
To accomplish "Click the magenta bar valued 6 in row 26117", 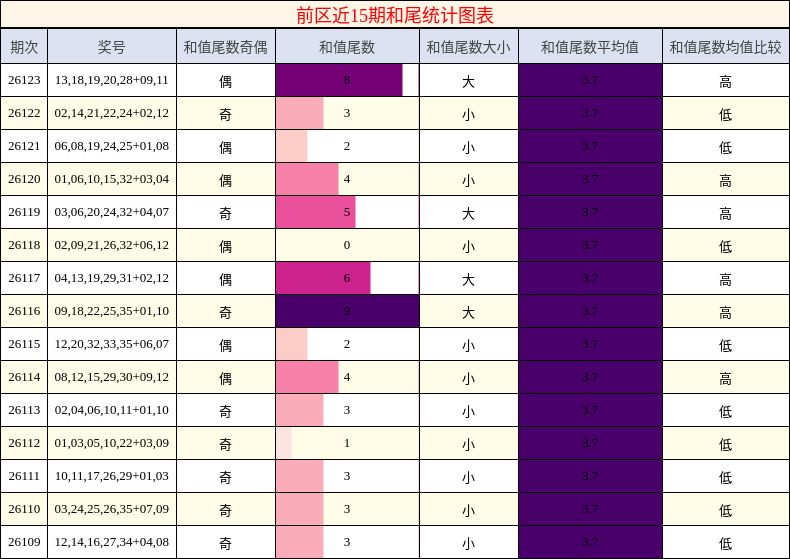I will click(323, 278).
